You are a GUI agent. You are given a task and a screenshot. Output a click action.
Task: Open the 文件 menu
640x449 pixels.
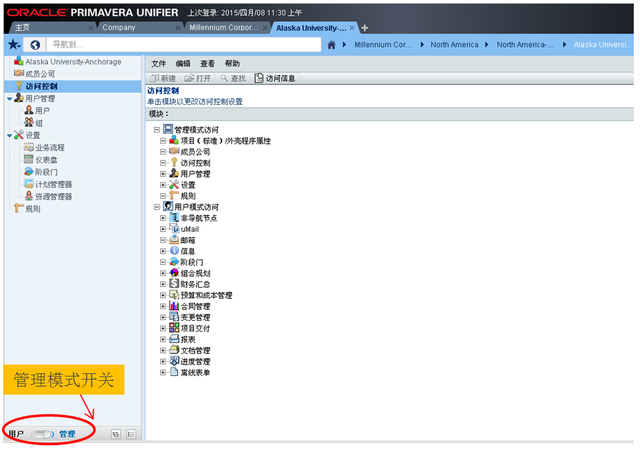pyautogui.click(x=158, y=64)
